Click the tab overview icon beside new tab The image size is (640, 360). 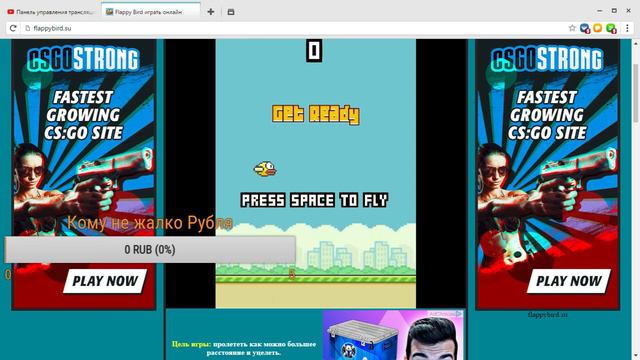[x=231, y=12]
